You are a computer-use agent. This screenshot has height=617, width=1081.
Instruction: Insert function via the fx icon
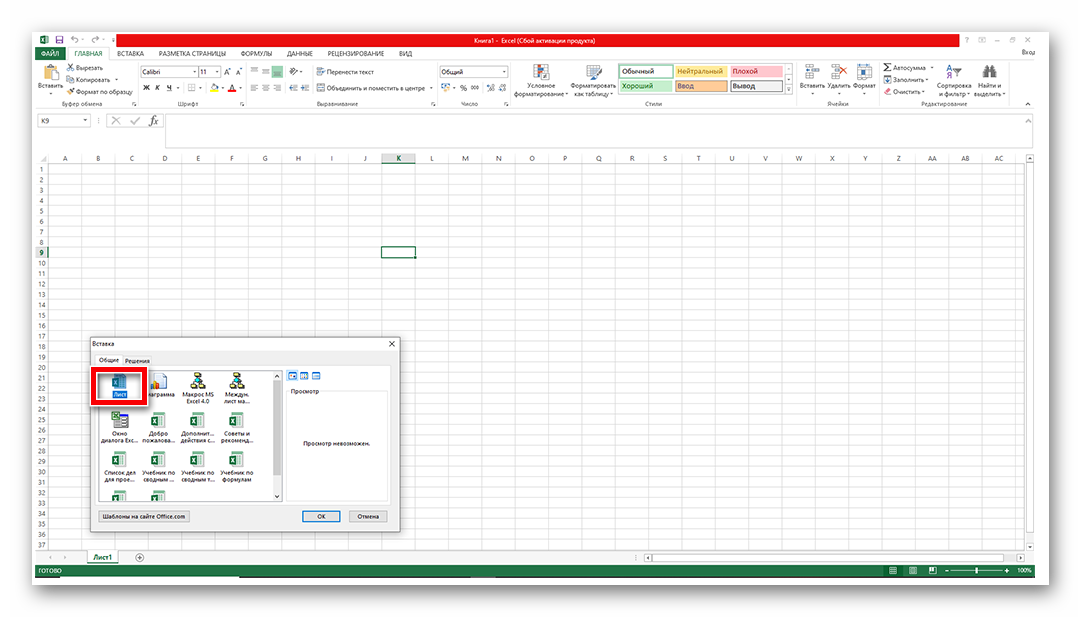(x=154, y=121)
